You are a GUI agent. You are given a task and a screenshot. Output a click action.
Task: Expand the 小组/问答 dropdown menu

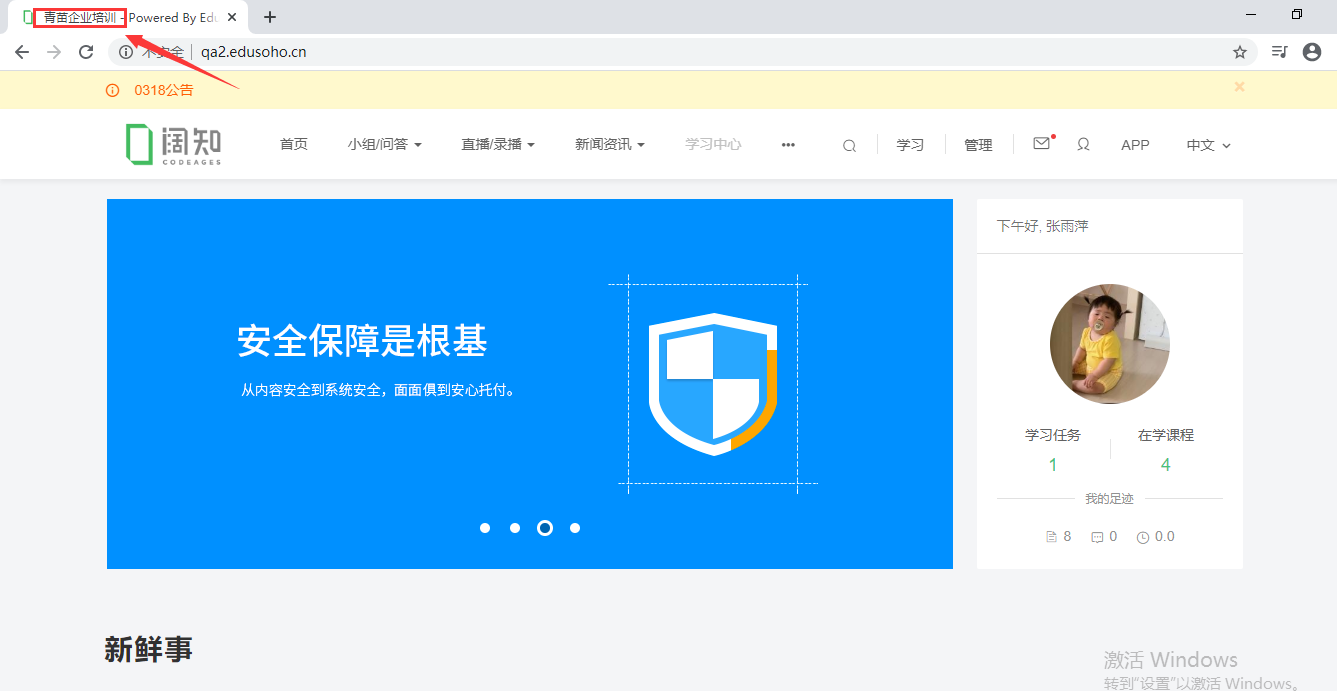385,144
